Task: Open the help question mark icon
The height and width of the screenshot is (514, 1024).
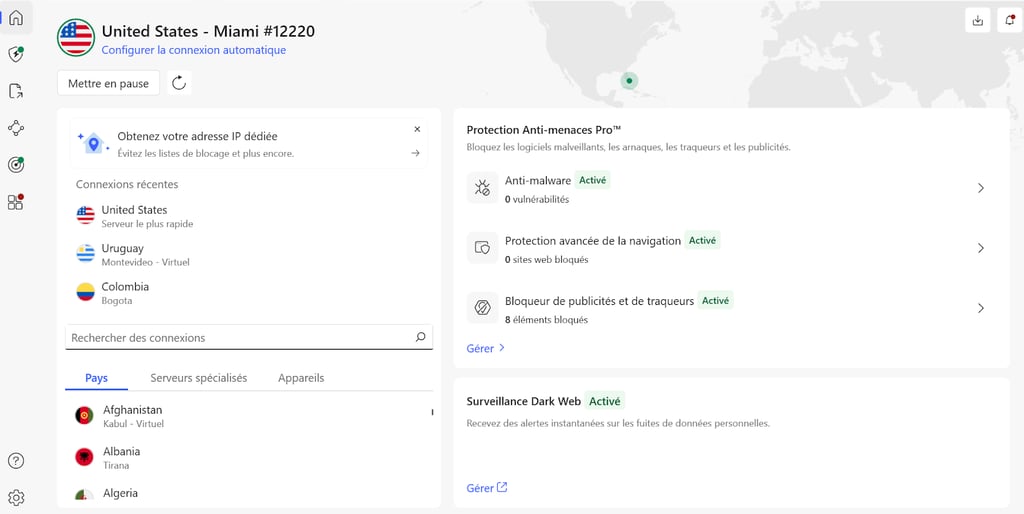Action: point(16,460)
